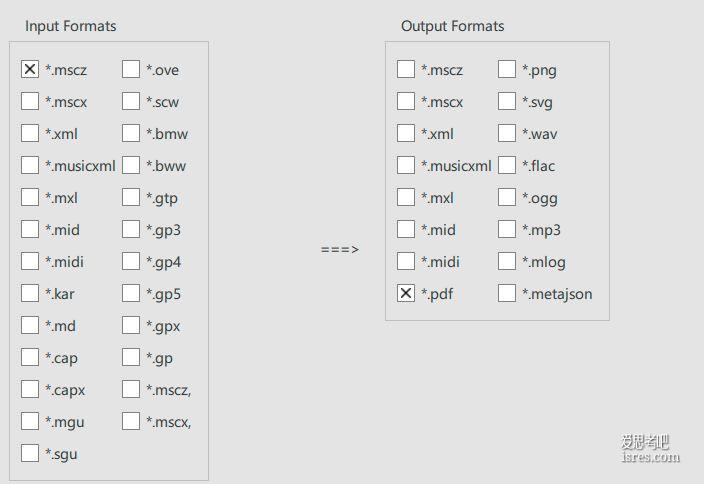Select *.mid as an input format

click(30, 229)
